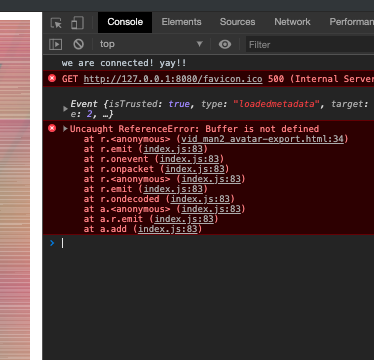The width and height of the screenshot is (374, 360).
Task: Show the console sidebar panel icon
Action: [x=56, y=44]
